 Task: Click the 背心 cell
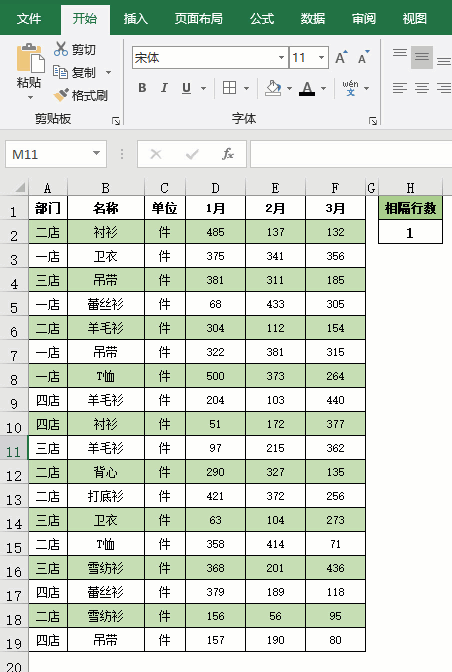pos(106,472)
